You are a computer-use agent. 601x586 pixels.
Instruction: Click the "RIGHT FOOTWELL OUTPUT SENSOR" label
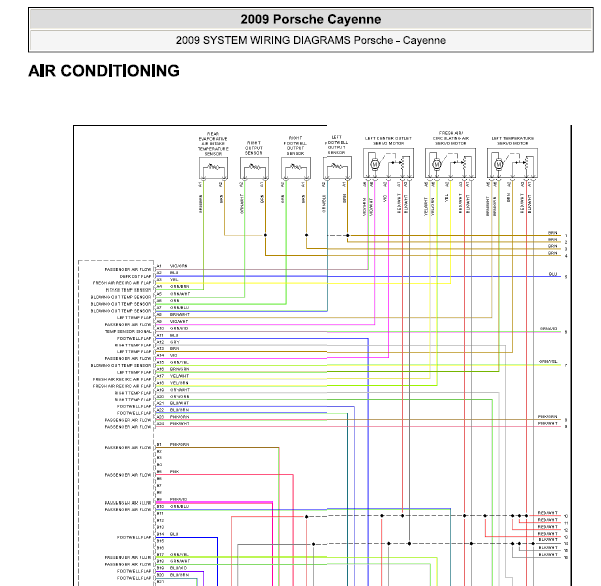pos(295,146)
